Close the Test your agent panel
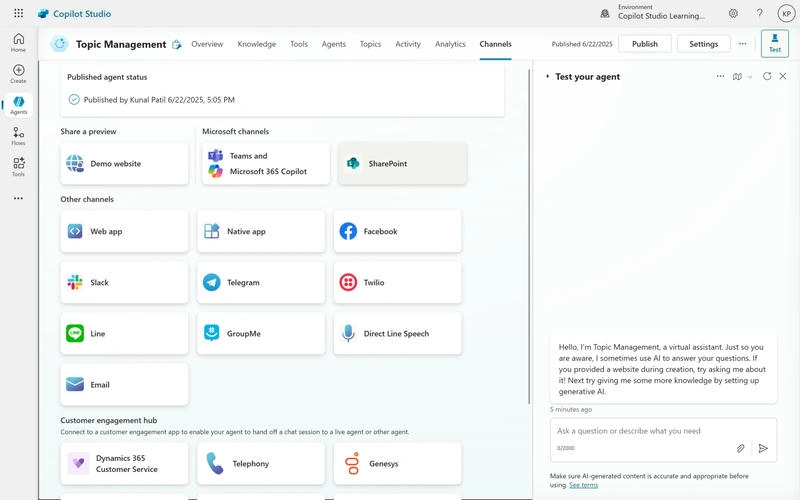The height and width of the screenshot is (500, 800). (783, 76)
